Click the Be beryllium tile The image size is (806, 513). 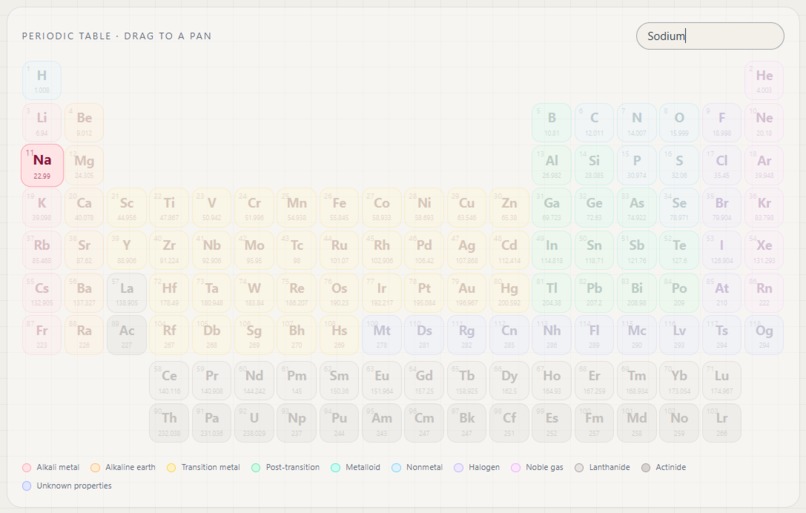click(84, 123)
